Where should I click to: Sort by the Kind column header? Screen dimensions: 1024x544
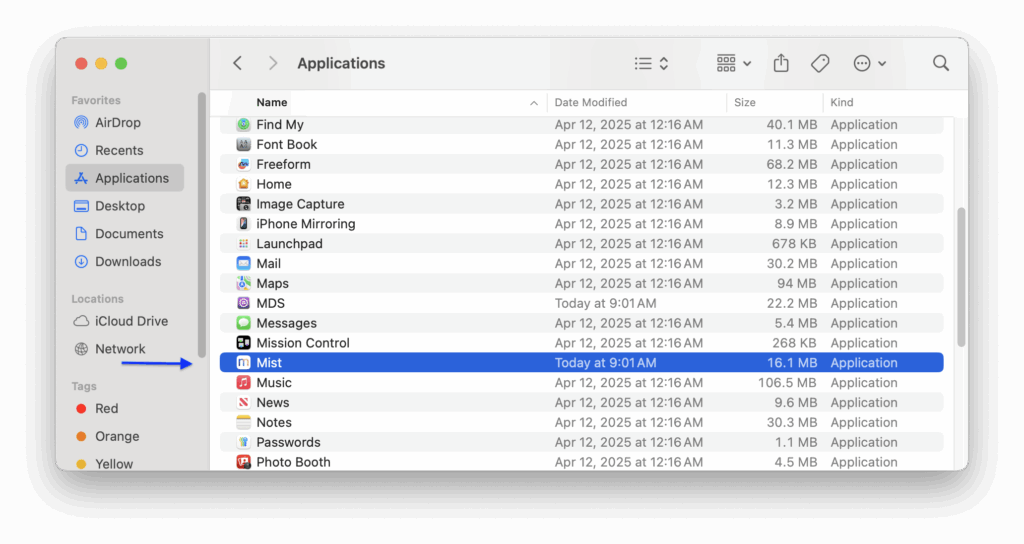pyautogui.click(x=842, y=103)
